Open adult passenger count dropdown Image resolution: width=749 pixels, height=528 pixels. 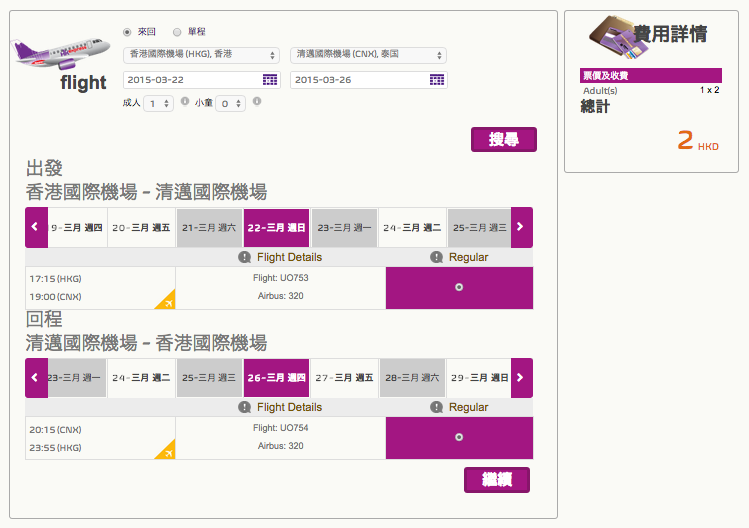159,103
